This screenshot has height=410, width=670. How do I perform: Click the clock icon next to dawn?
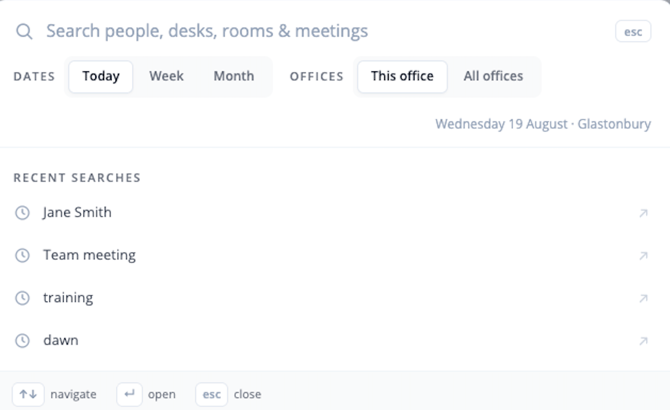coord(22,341)
